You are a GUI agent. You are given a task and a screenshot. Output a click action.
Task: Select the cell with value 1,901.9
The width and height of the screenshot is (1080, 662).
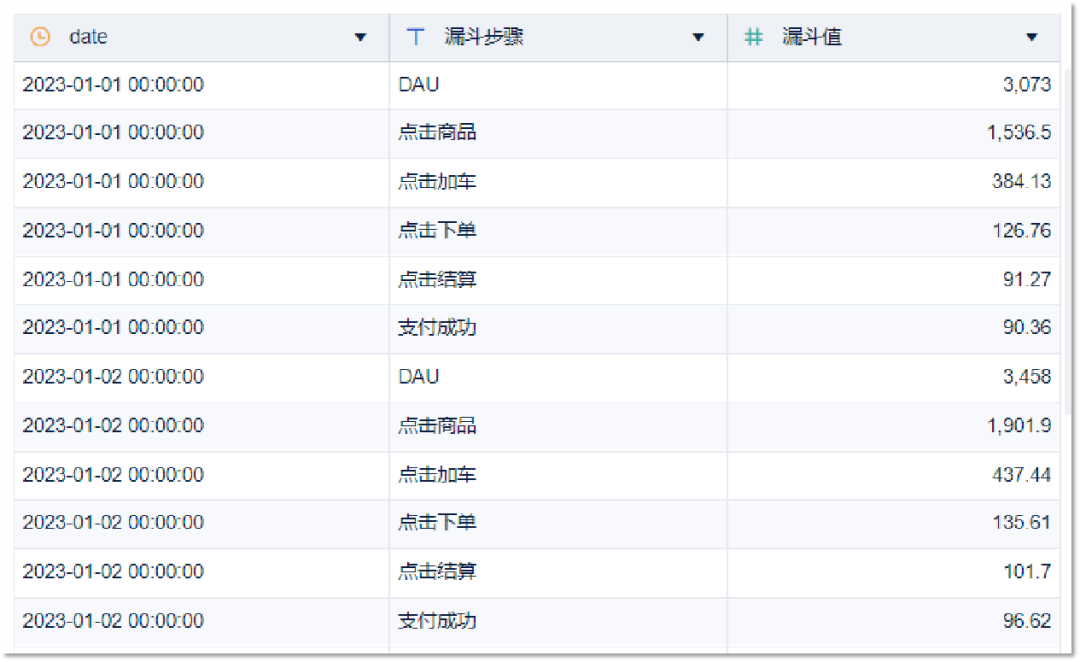click(894, 426)
